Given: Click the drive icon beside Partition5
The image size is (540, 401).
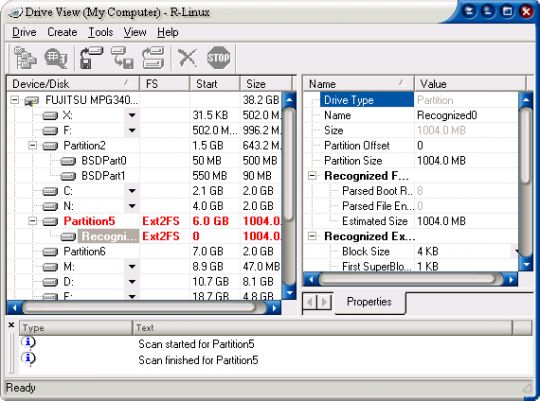Looking at the screenshot, I should 50,222.
